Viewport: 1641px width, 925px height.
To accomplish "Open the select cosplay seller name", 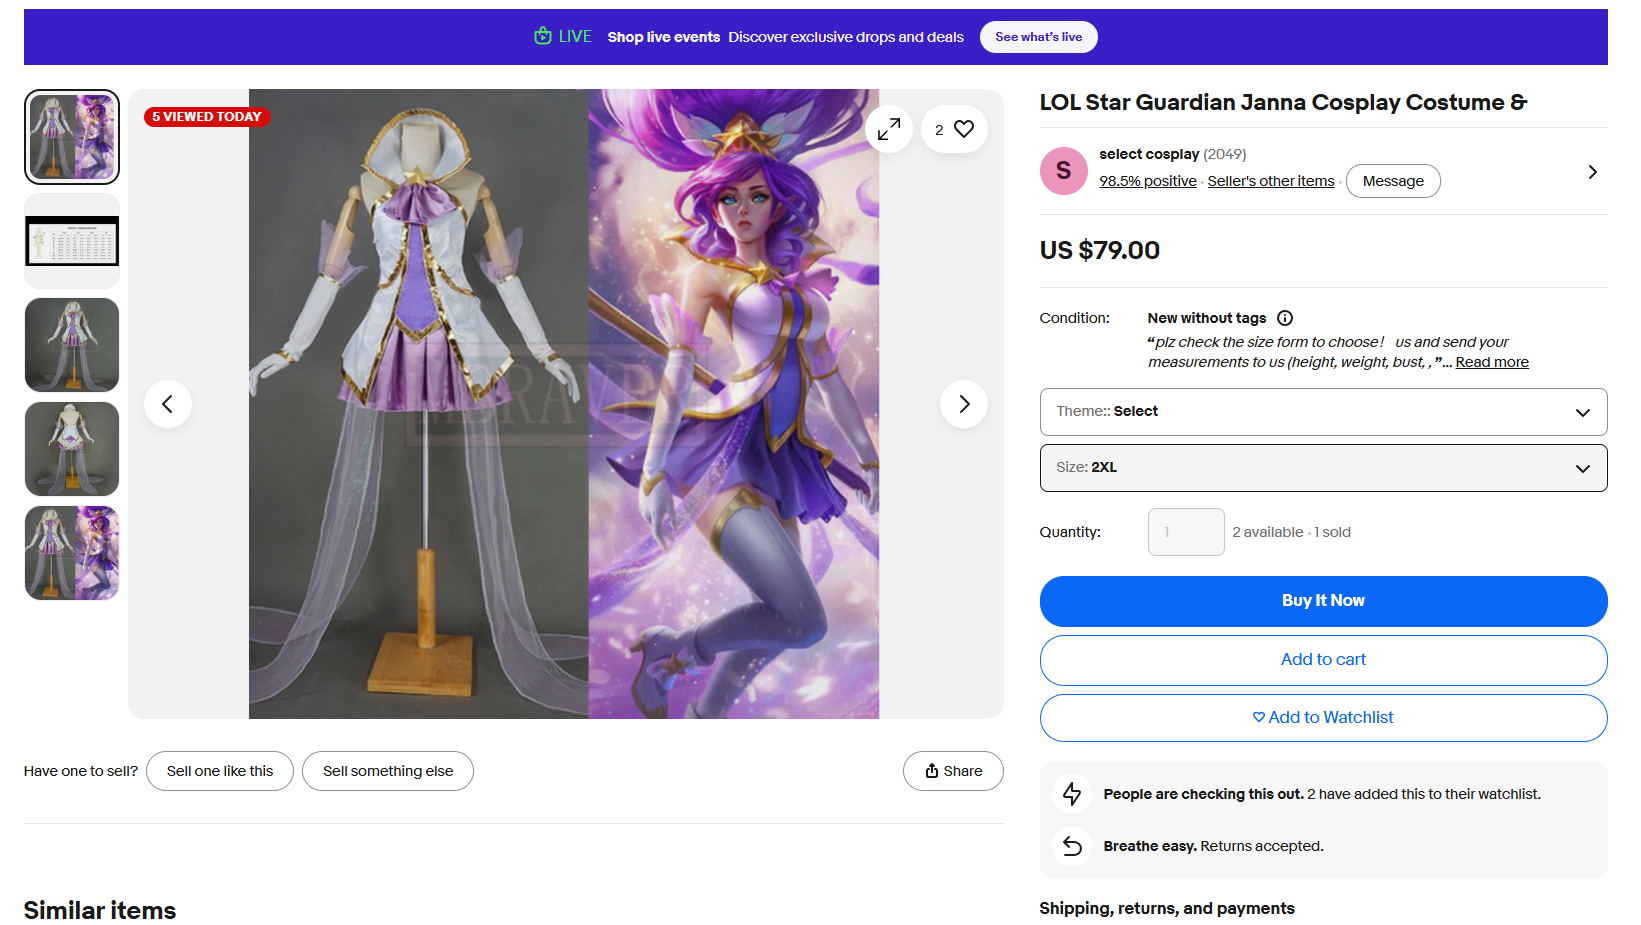I will click(x=1149, y=154).
